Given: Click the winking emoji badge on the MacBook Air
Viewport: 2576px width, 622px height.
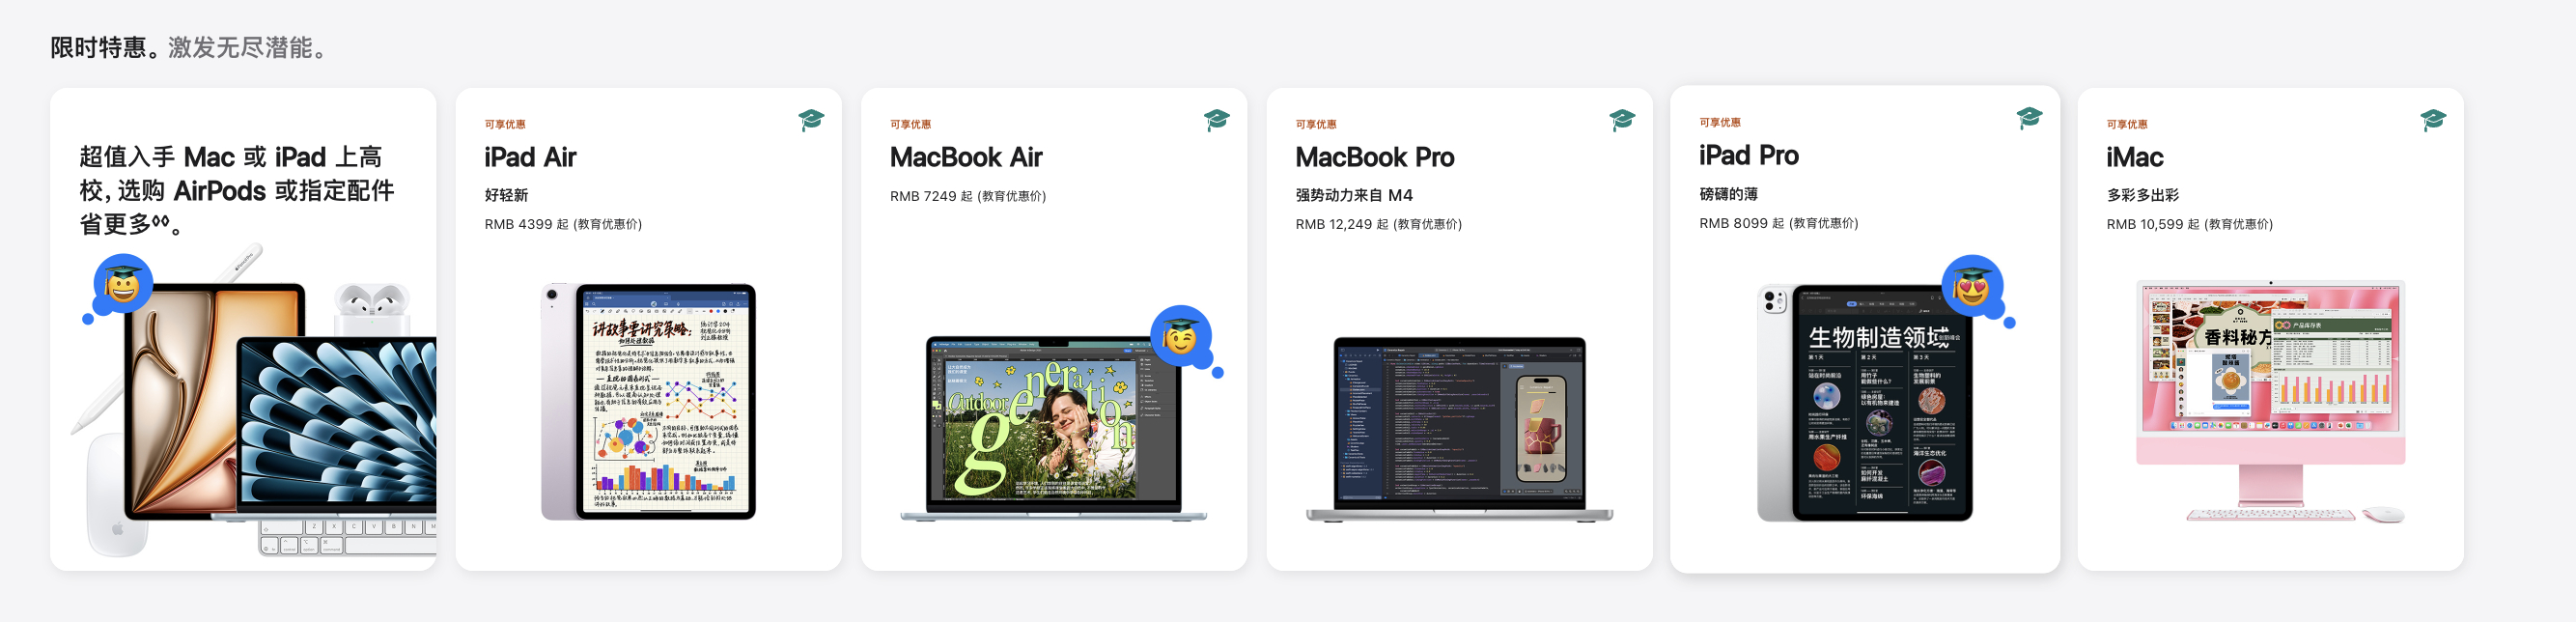Looking at the screenshot, I should [1181, 337].
